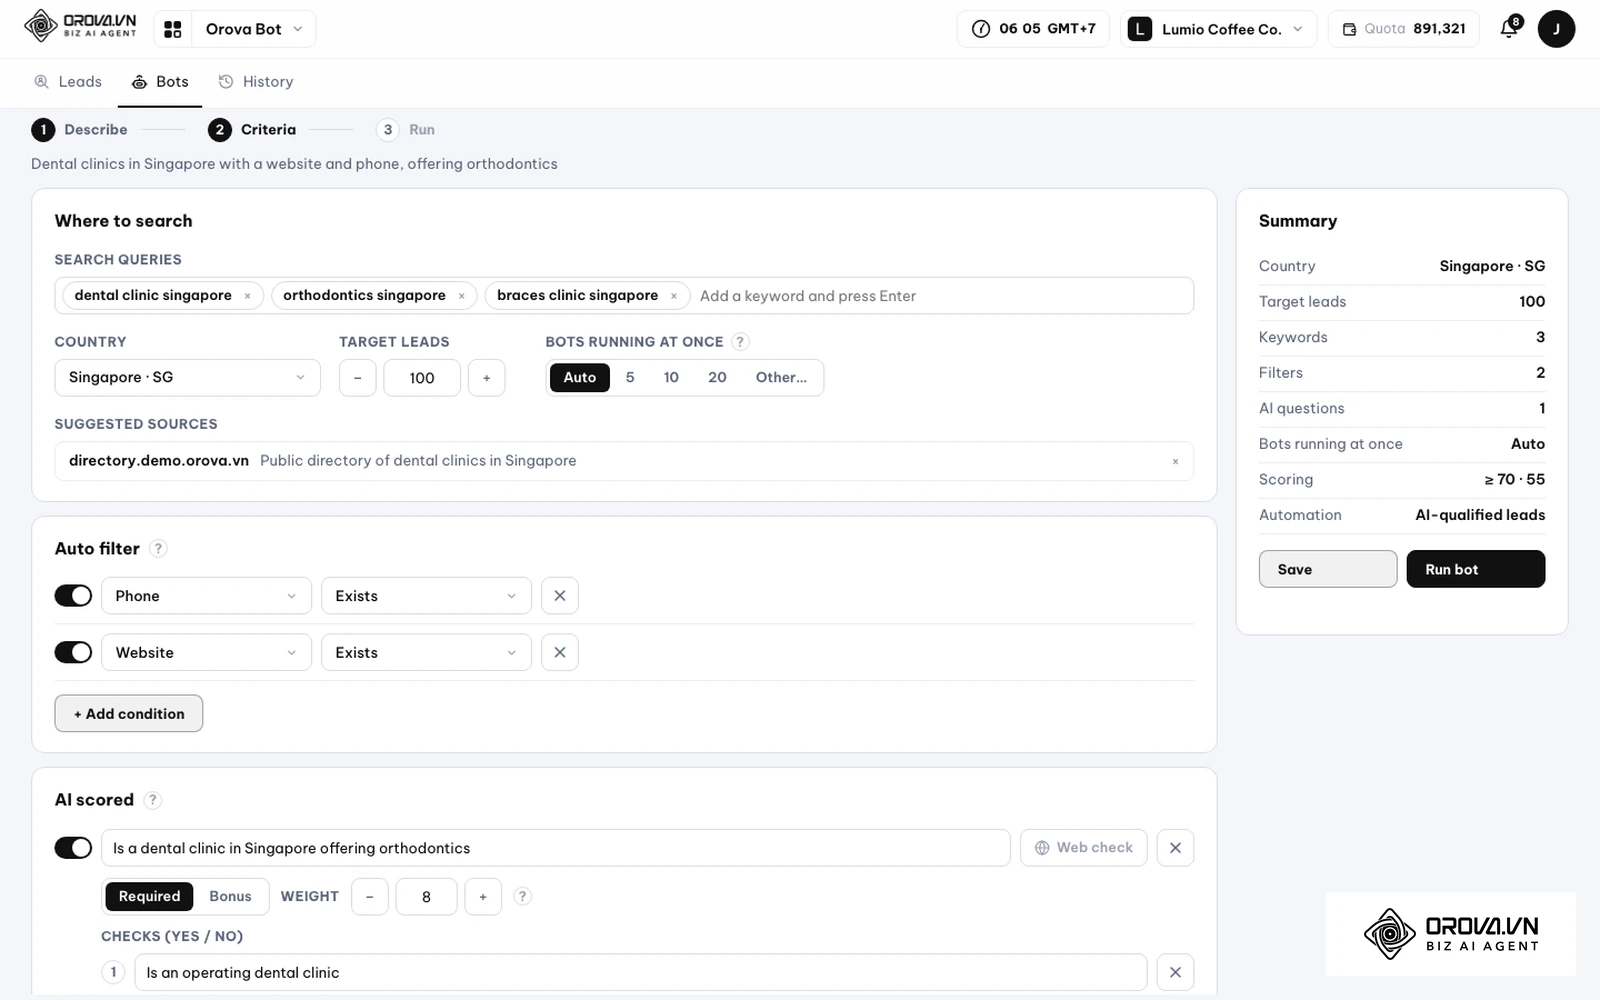Click the app grid icon beside Orova Bot
This screenshot has width=1600, height=1000.
click(x=173, y=29)
